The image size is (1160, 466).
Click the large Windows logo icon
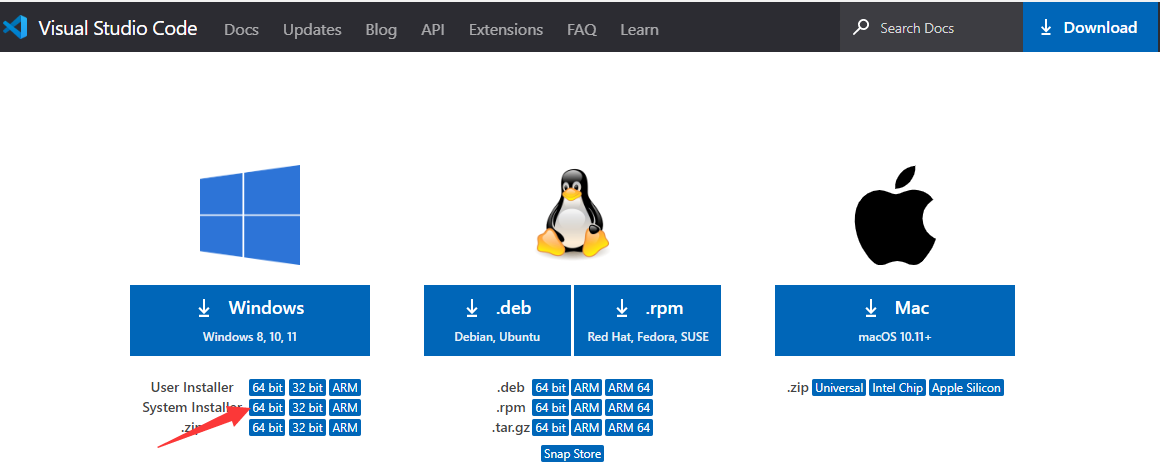[250, 214]
